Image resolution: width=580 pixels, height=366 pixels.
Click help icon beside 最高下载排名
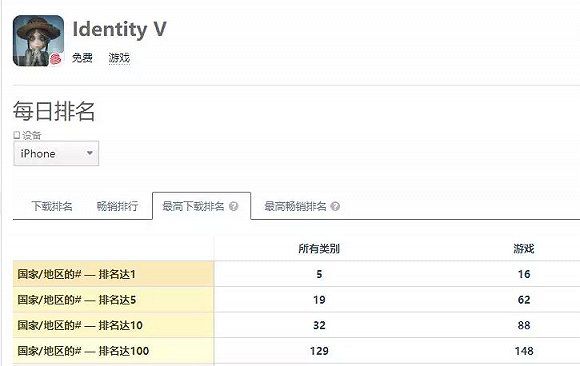coord(233,206)
